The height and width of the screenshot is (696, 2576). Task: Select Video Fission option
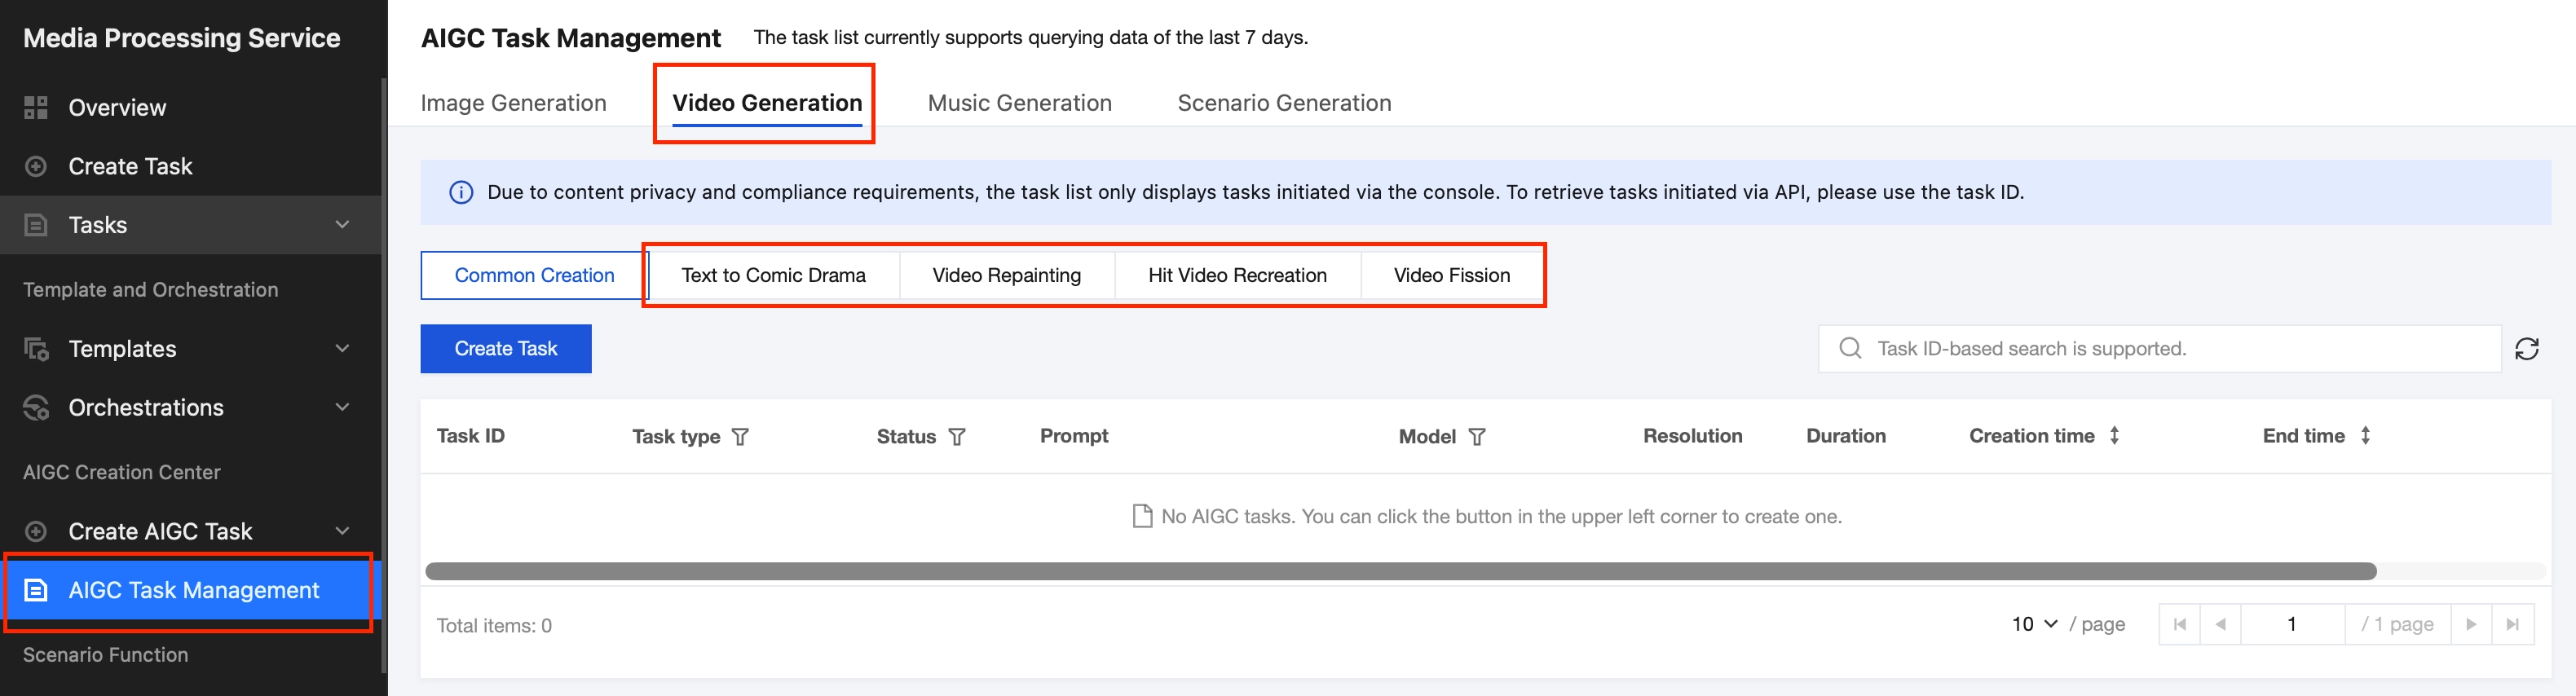pyautogui.click(x=1451, y=276)
